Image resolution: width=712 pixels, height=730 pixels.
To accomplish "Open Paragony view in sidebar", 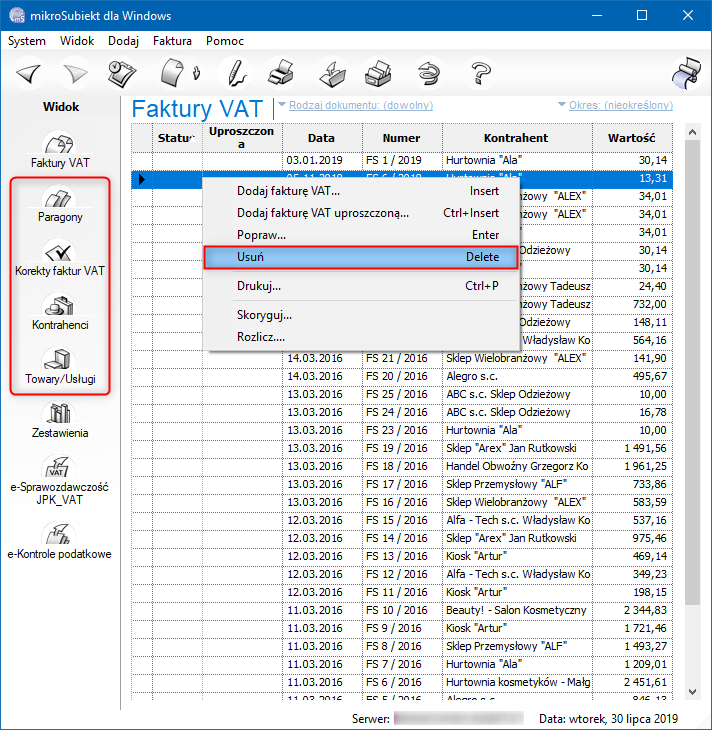I will [x=60, y=203].
